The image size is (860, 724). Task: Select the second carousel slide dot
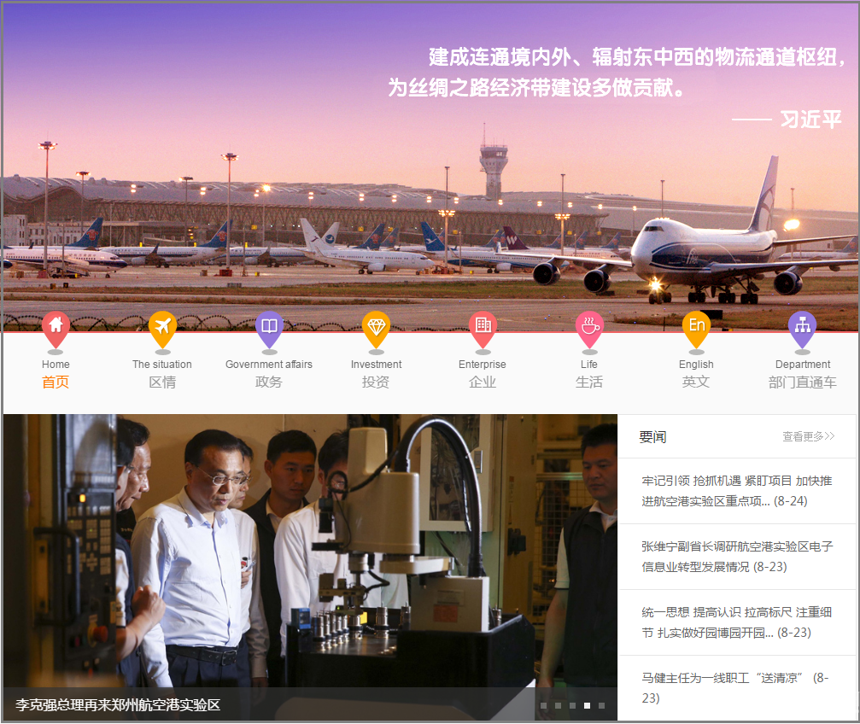coord(558,706)
